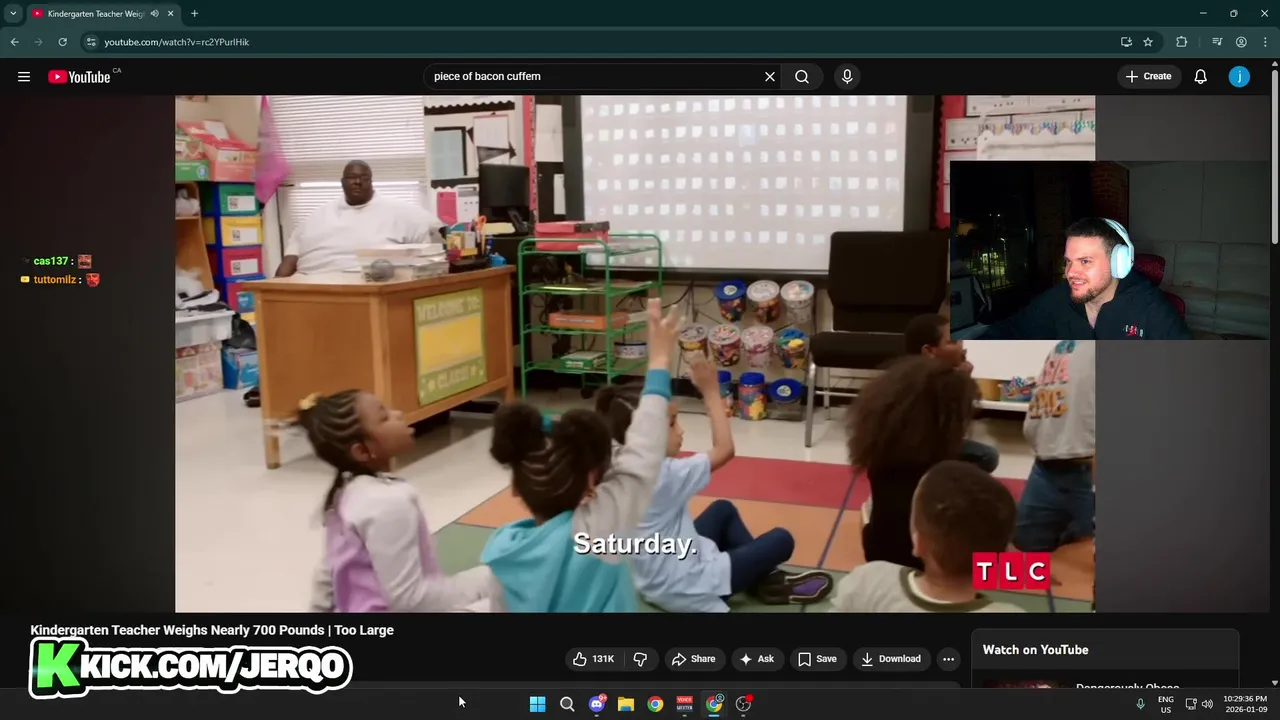Open more actions three-dot menu
This screenshot has width=1280, height=720.
click(948, 659)
